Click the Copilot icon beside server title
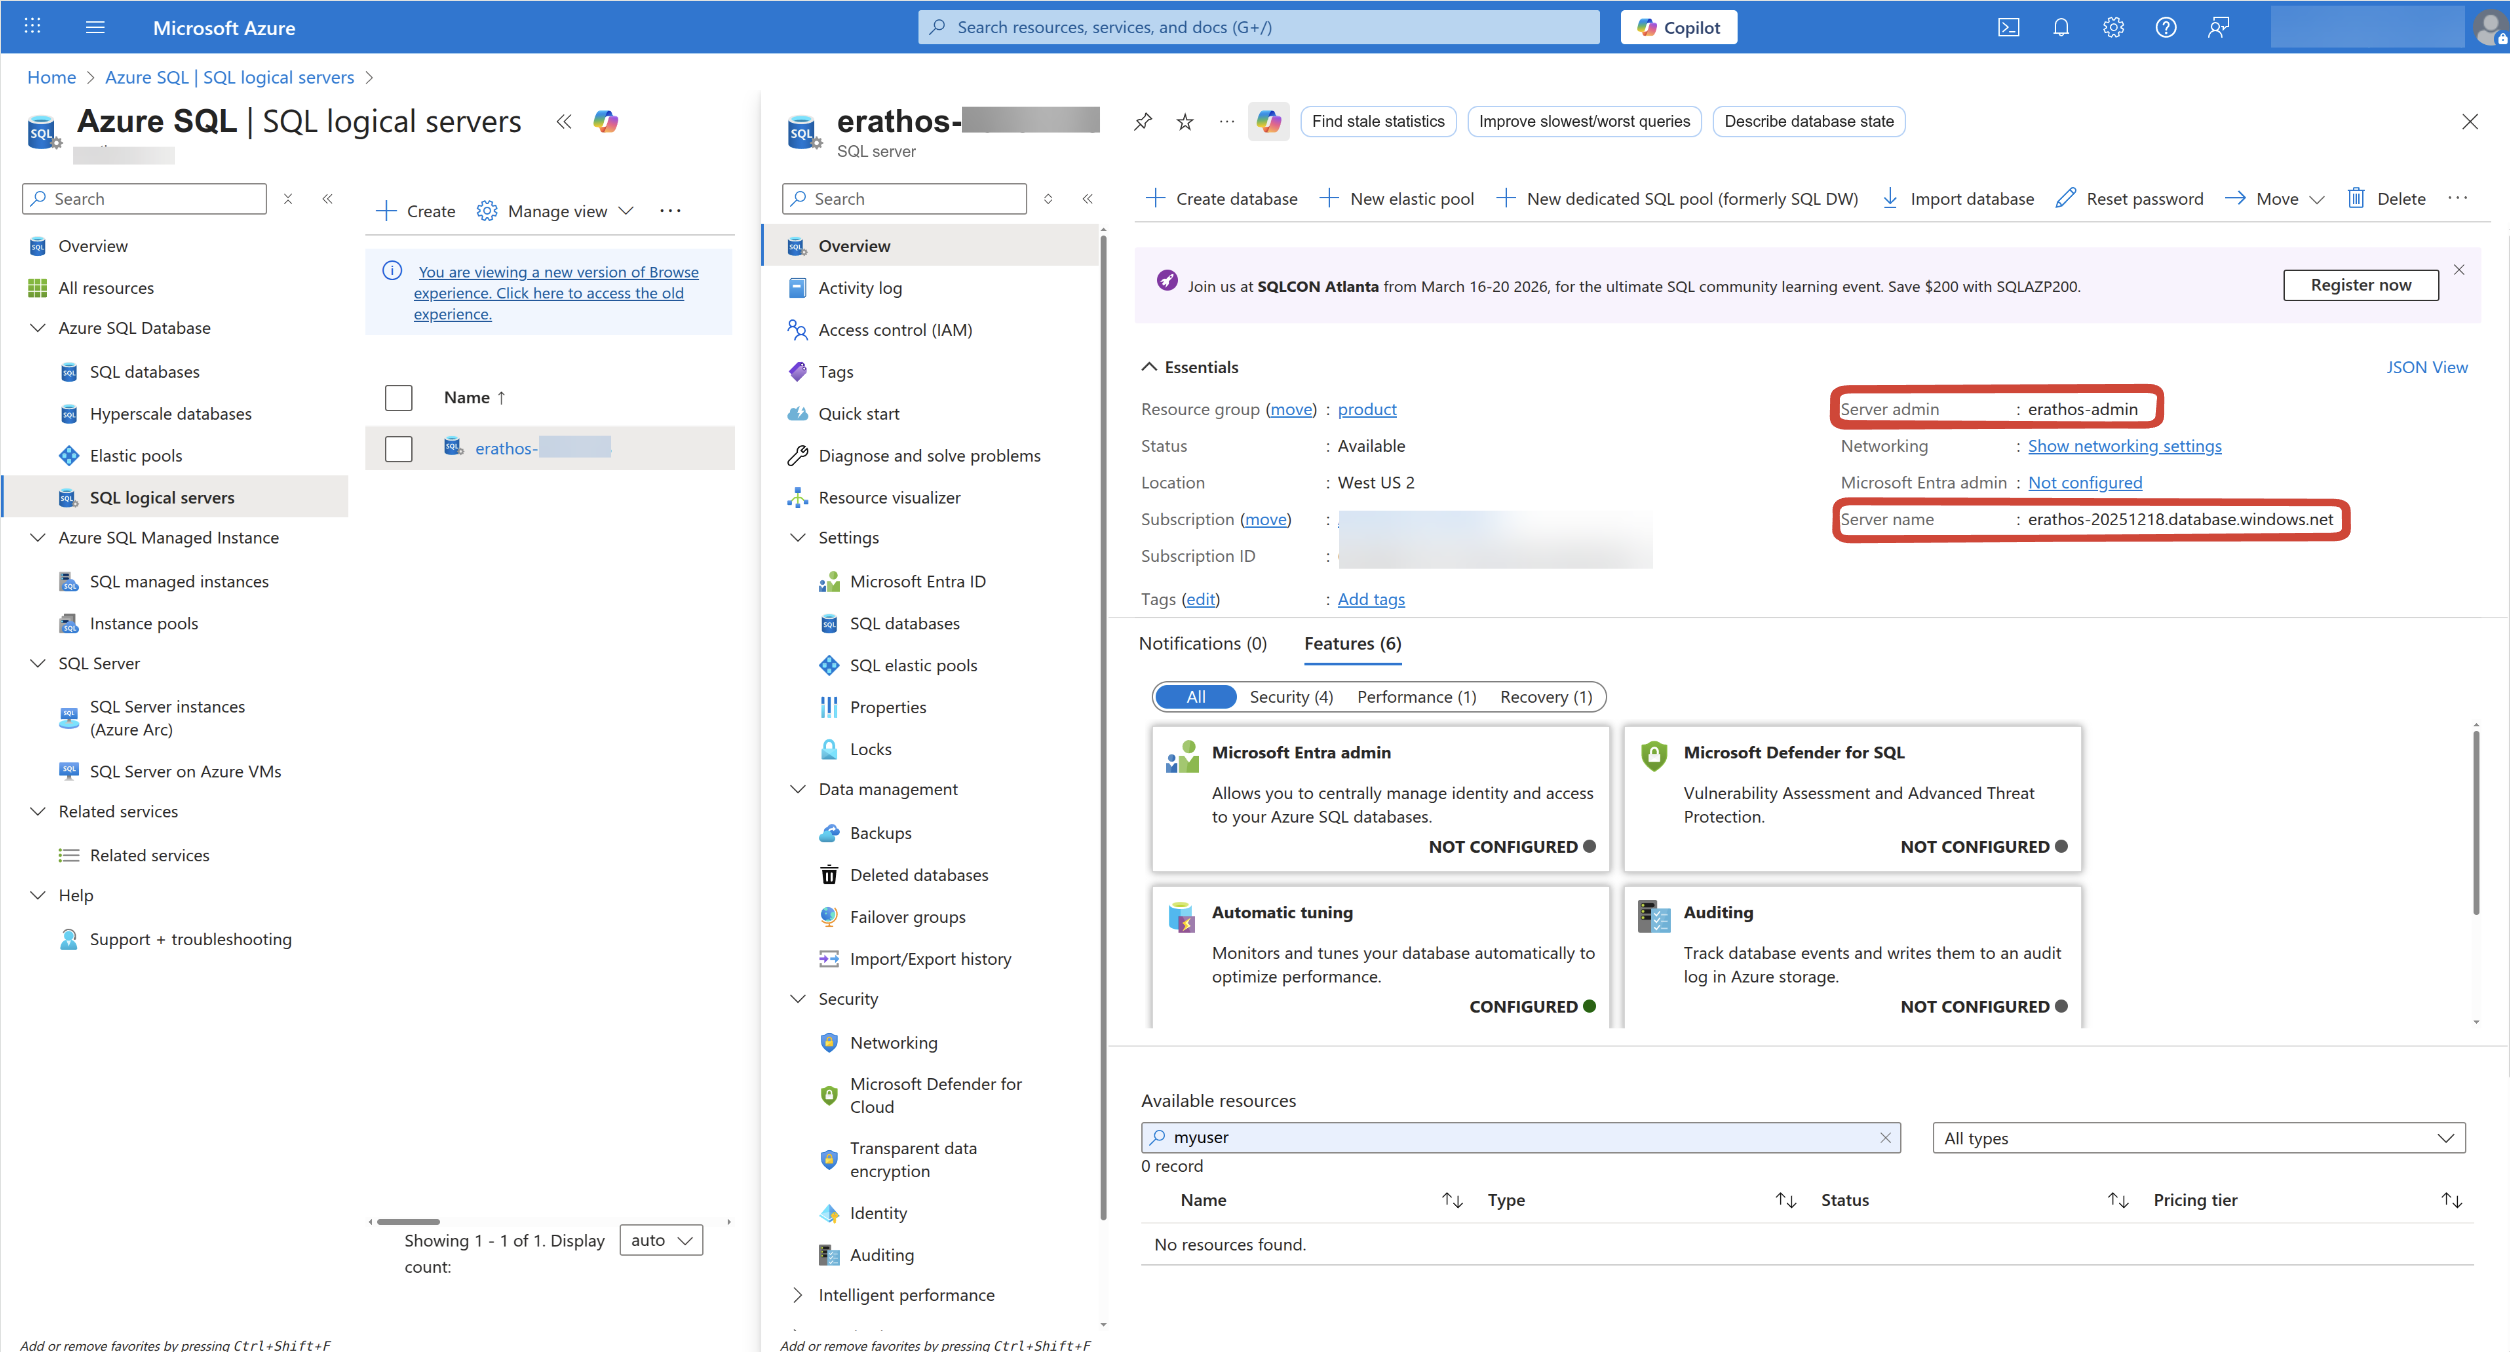 tap(1268, 122)
